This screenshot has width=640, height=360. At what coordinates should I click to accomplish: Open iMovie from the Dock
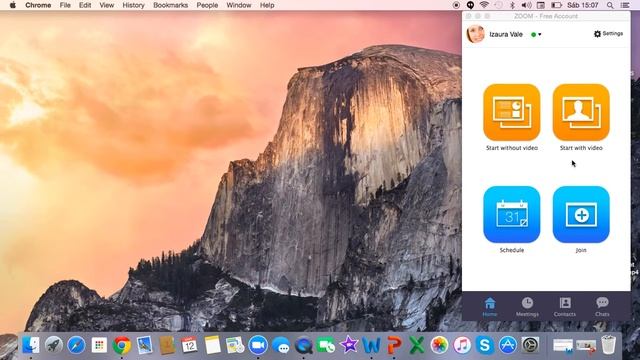(349, 345)
